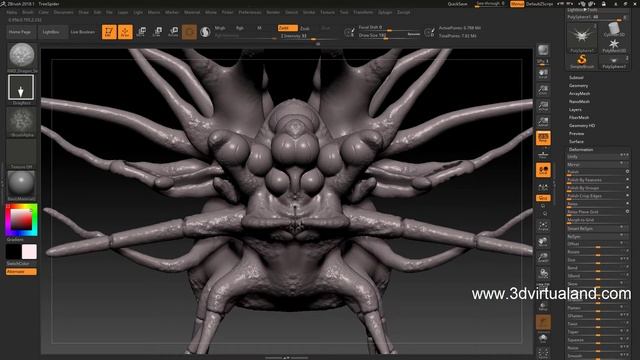Expand the Layers subpalette
The image size is (640, 360).
tap(575, 109)
